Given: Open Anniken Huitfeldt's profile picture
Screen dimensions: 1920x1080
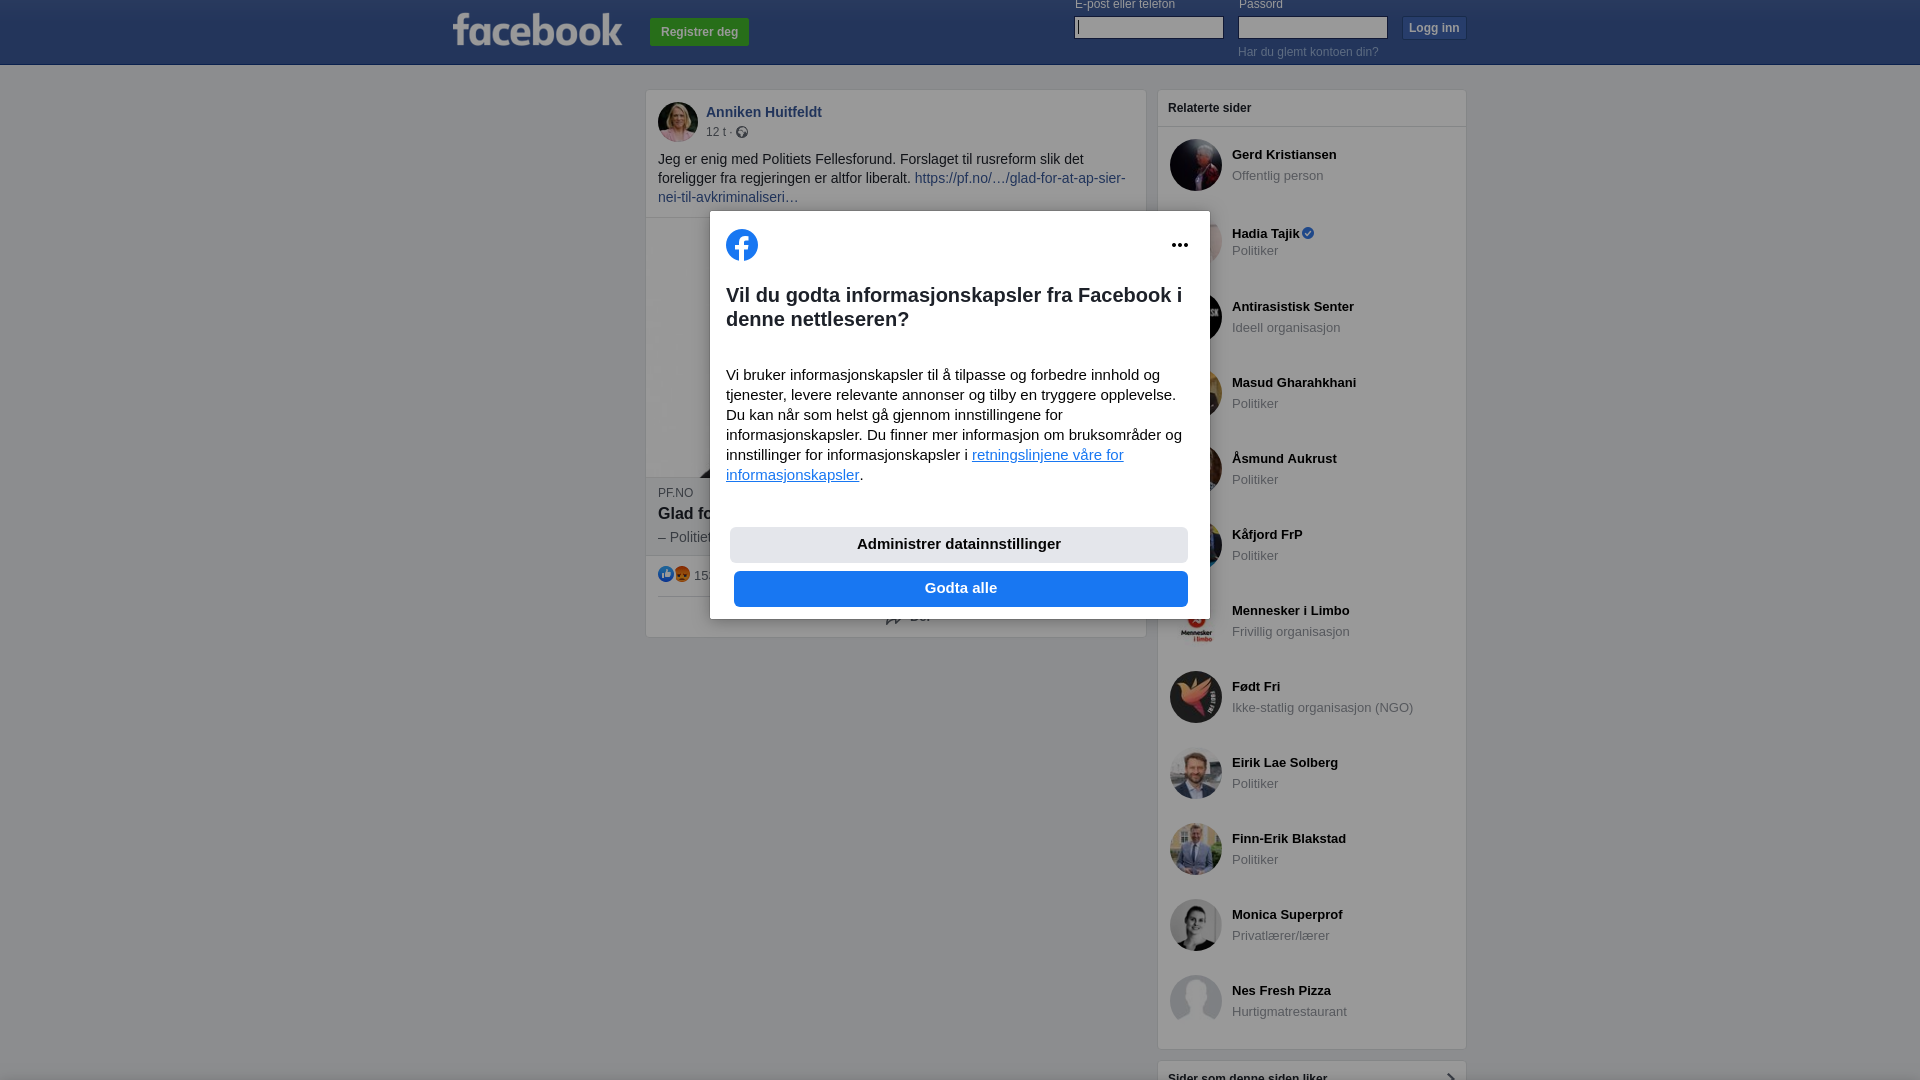Looking at the screenshot, I should [x=678, y=122].
